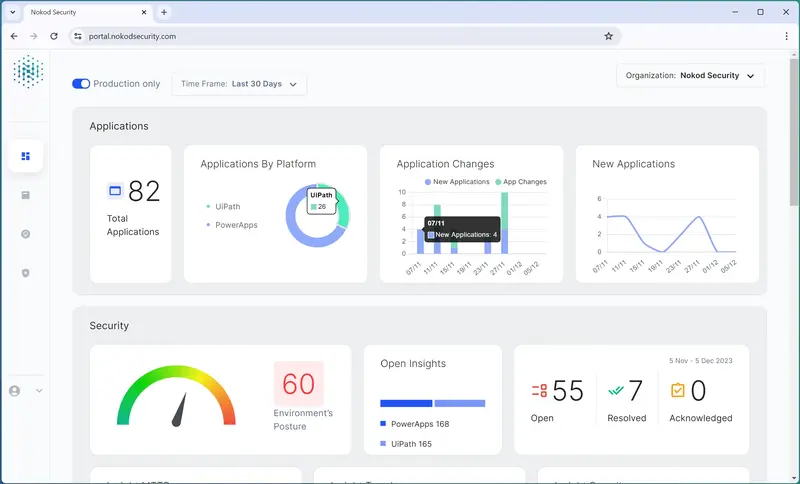
Task: Open the second sidebar inventory icon
Action: click(26, 195)
